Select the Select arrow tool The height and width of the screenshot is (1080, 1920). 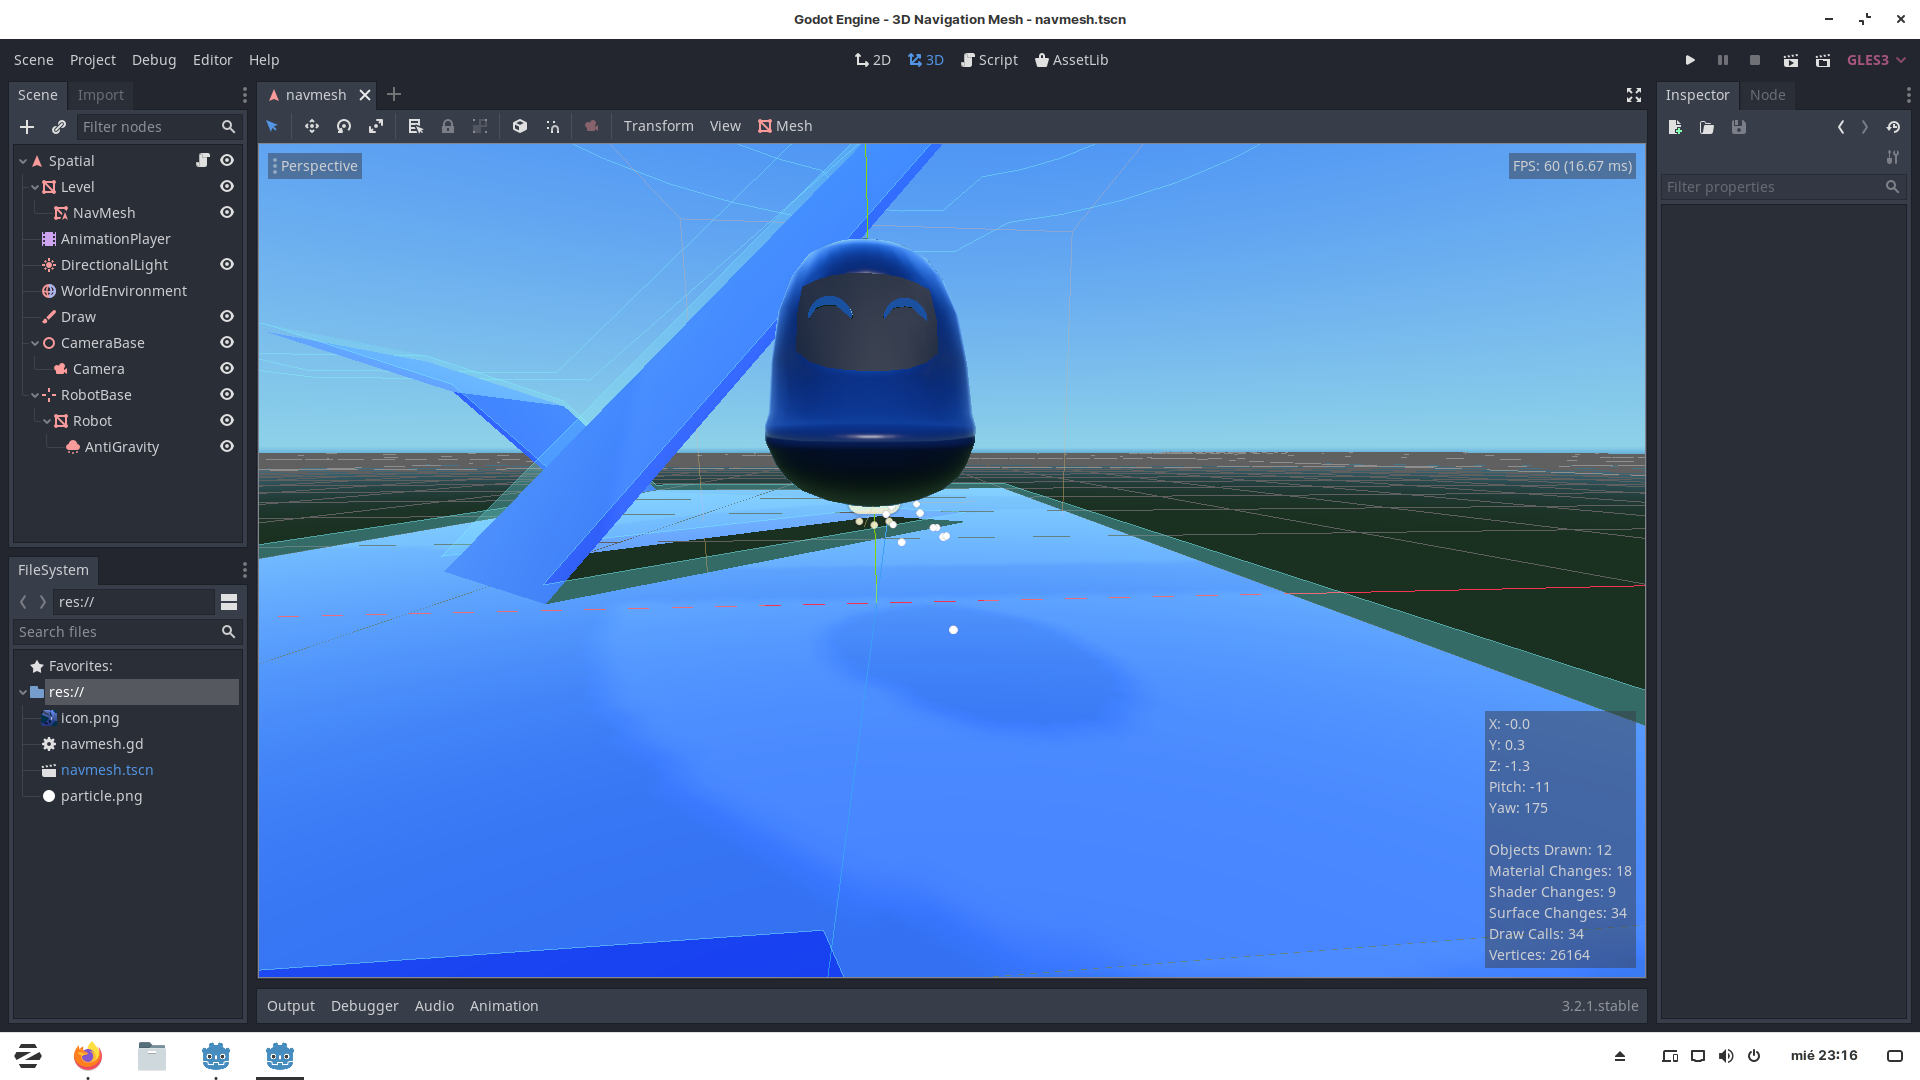click(272, 126)
